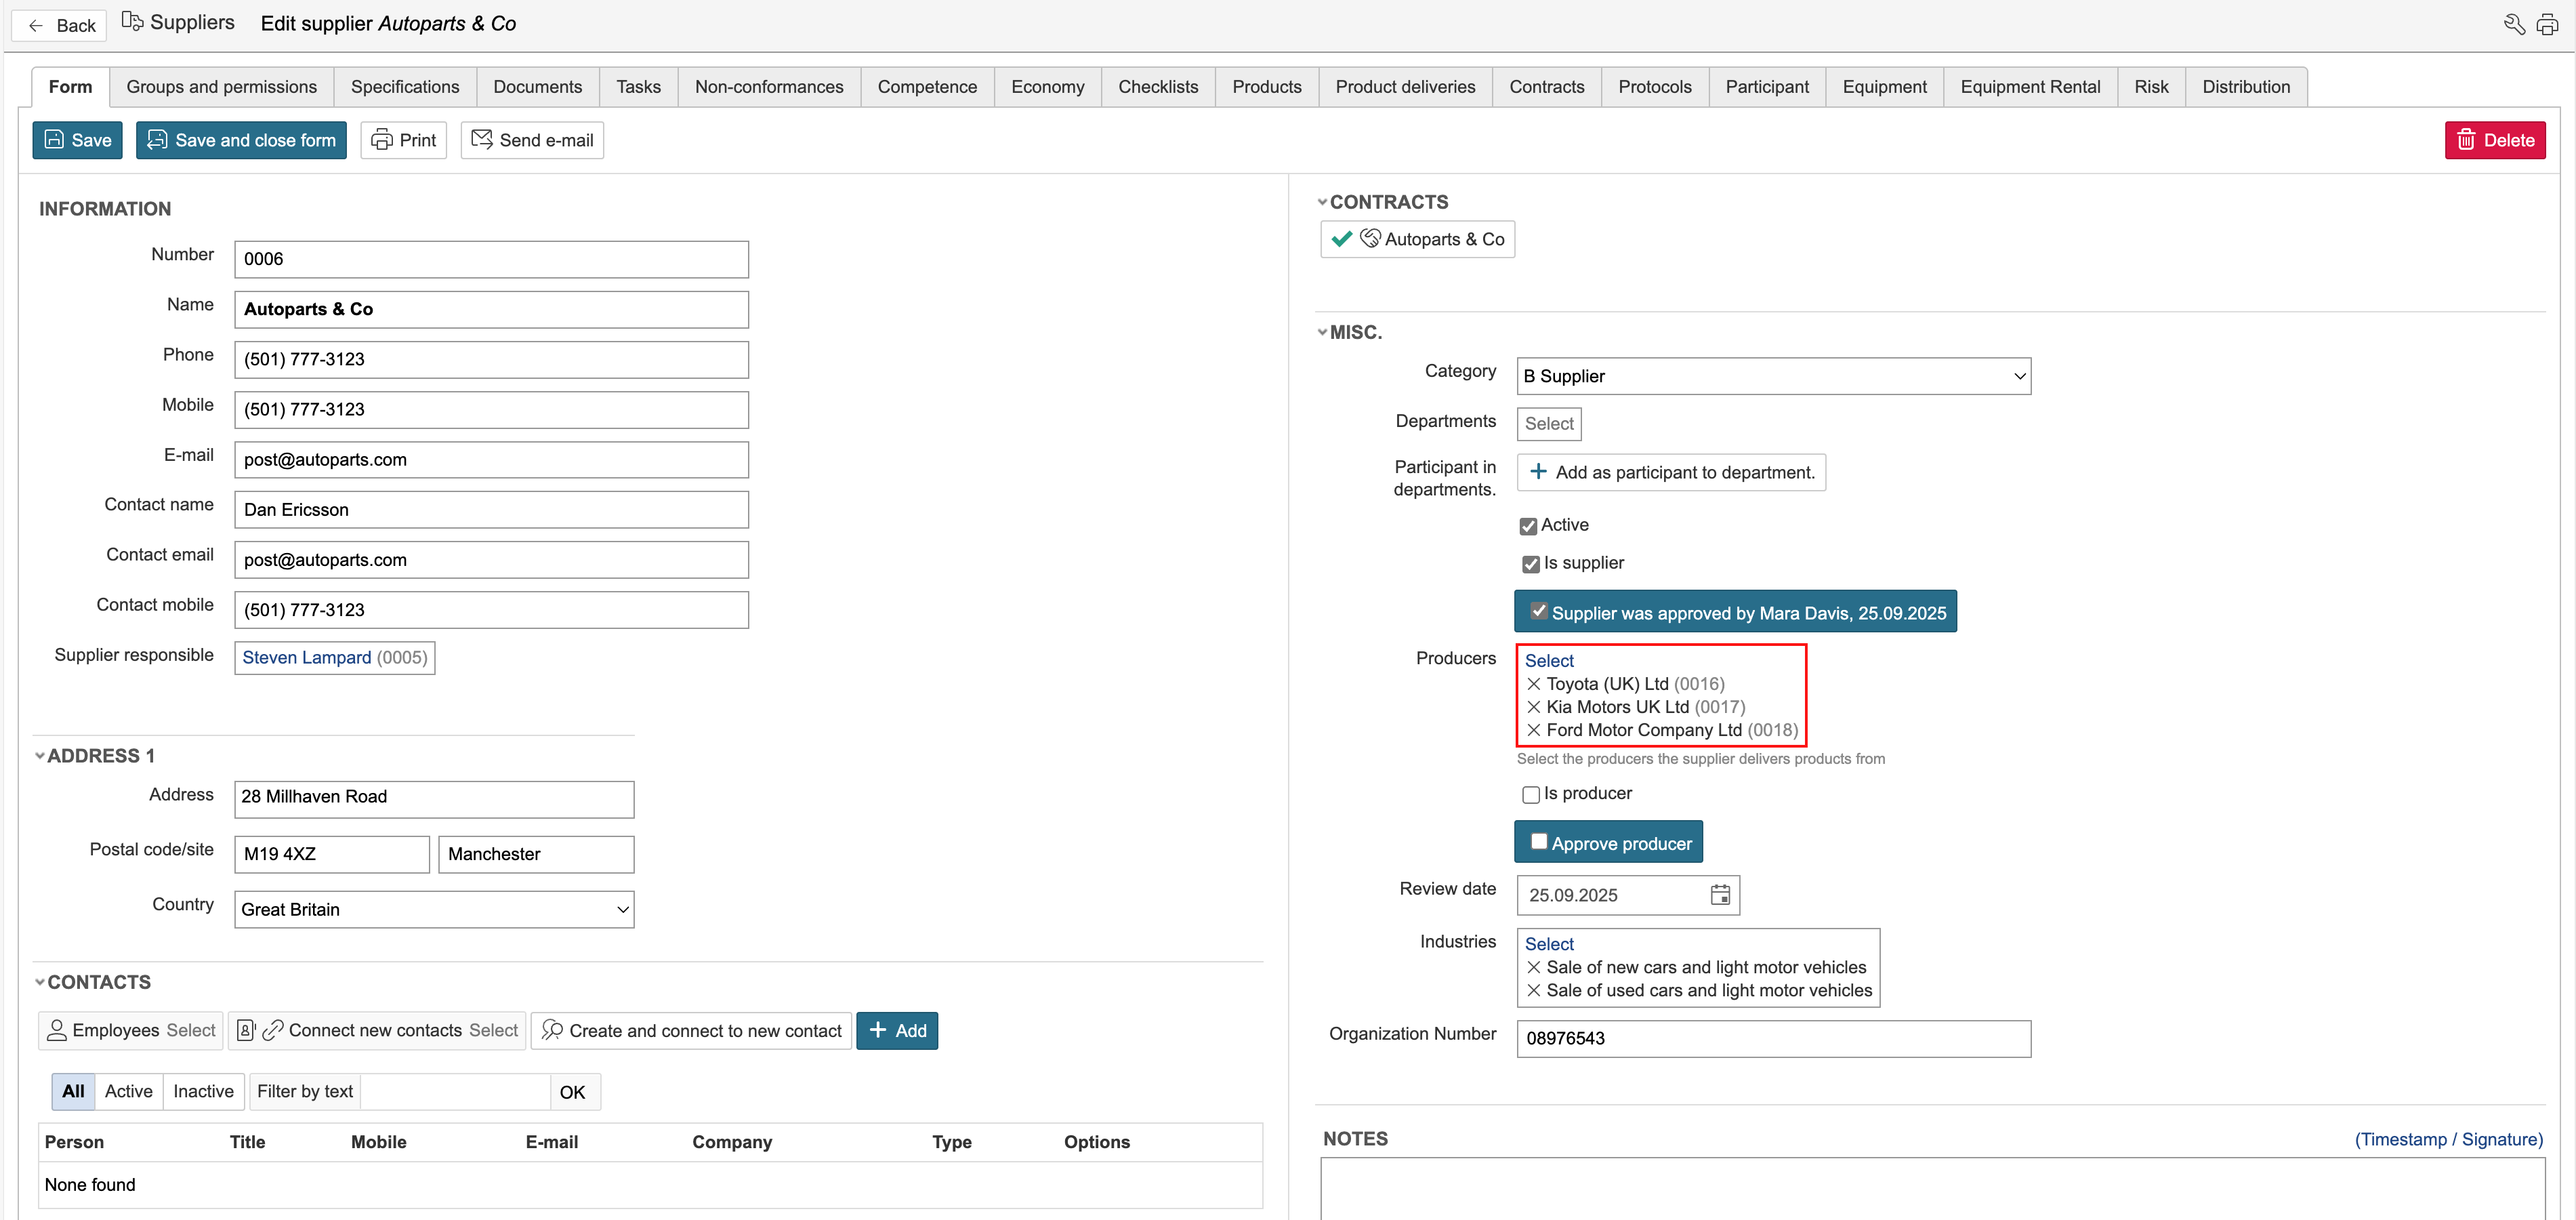
Task: Click Select in the Industries box
Action: coord(1549,944)
